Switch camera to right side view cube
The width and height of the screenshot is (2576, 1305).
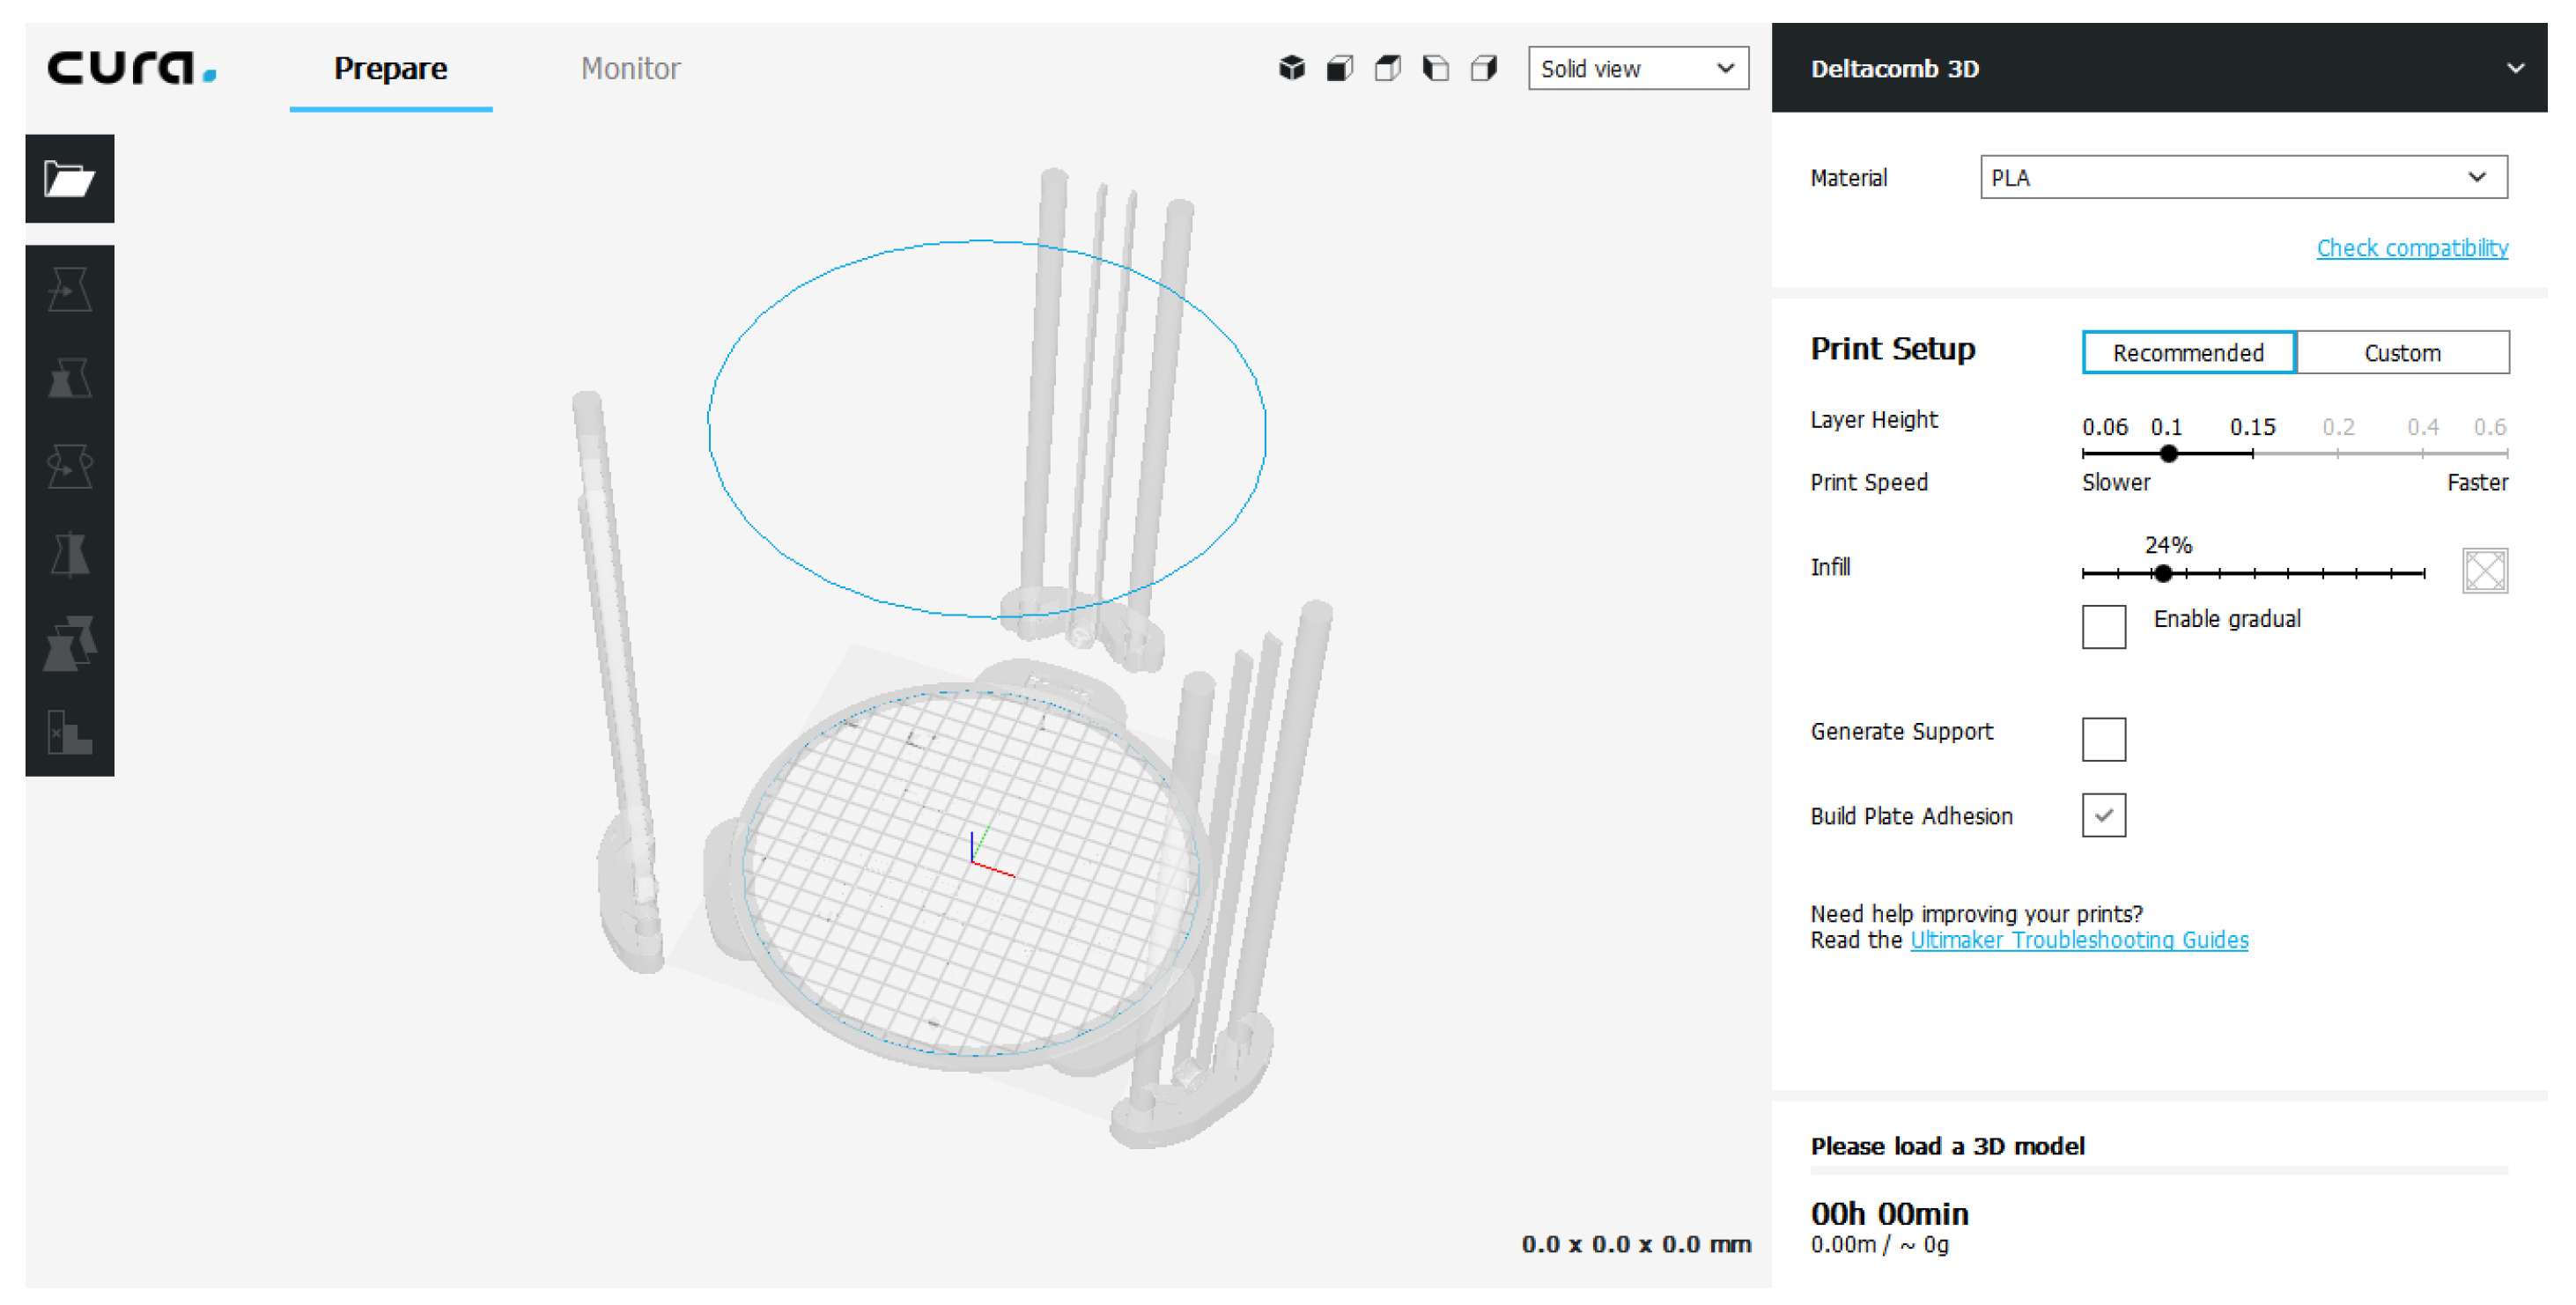[x=1483, y=68]
